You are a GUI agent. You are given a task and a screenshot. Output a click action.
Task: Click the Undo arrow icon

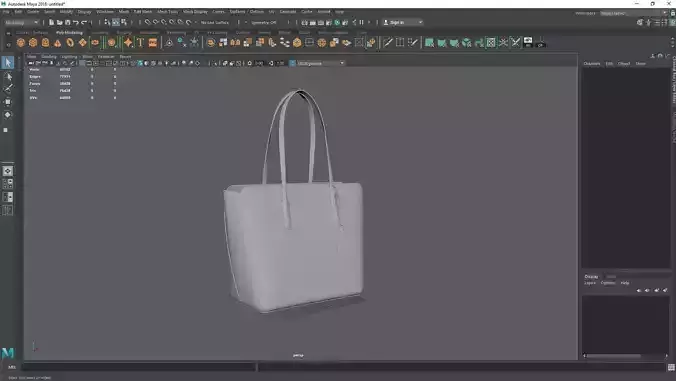[x=76, y=22]
